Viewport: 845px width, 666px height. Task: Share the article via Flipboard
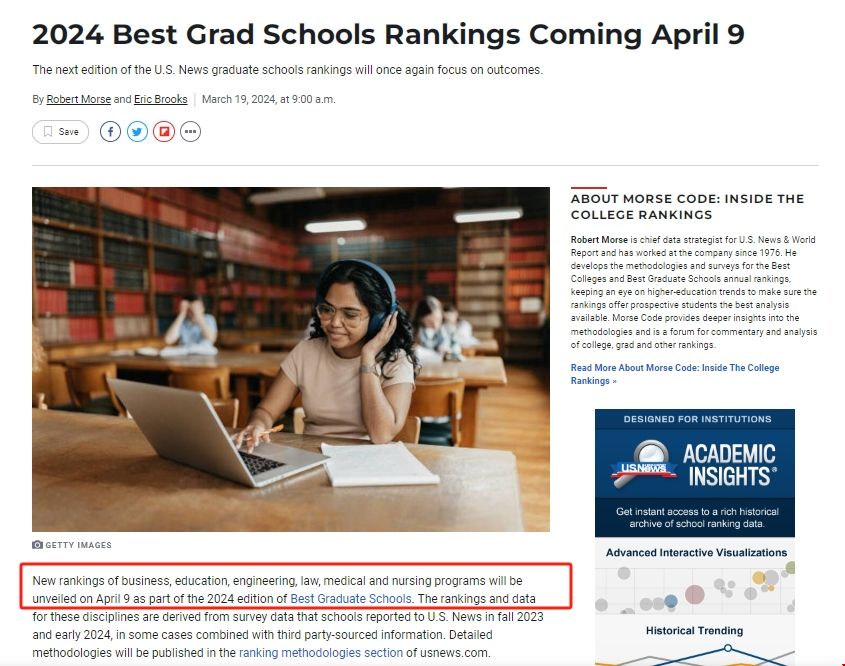click(x=164, y=132)
